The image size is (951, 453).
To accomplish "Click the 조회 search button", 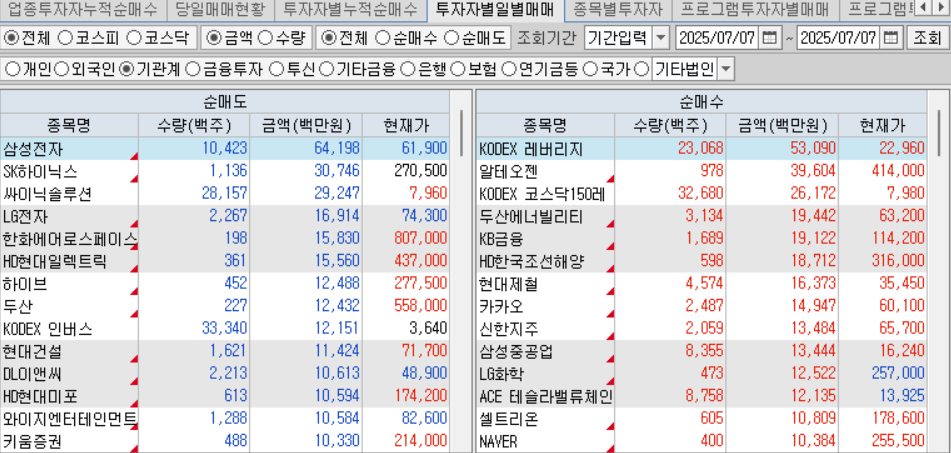I will coord(927,38).
